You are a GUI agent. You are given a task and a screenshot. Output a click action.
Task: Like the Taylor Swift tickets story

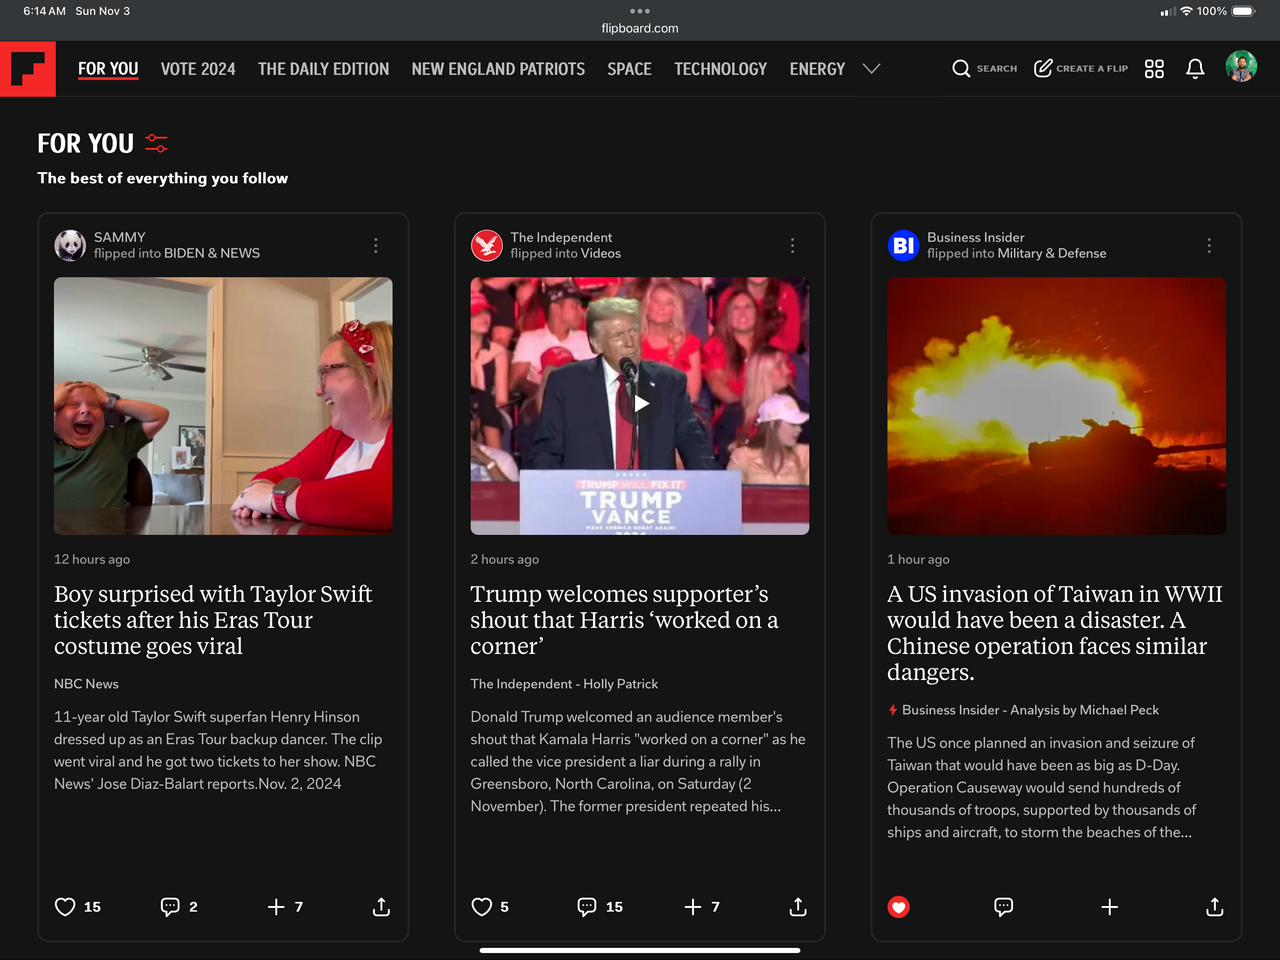pos(65,907)
